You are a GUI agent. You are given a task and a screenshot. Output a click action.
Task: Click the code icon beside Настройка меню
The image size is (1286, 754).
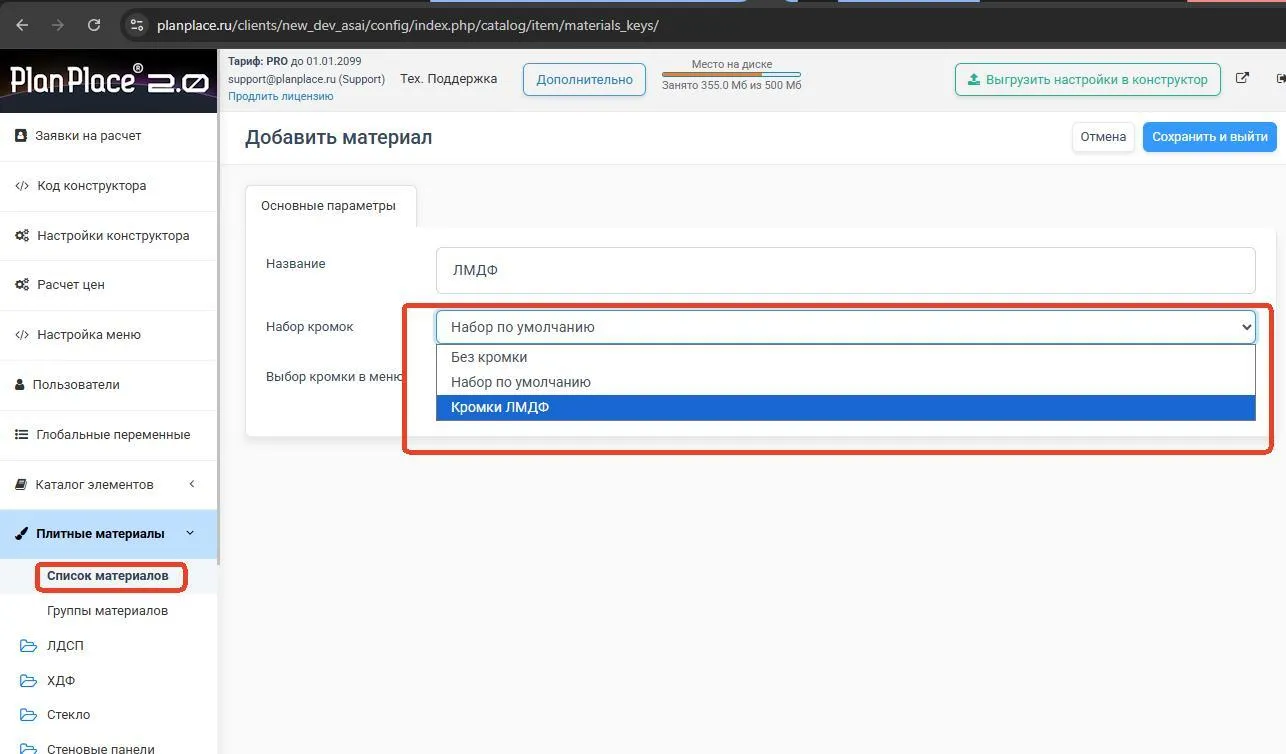22,335
